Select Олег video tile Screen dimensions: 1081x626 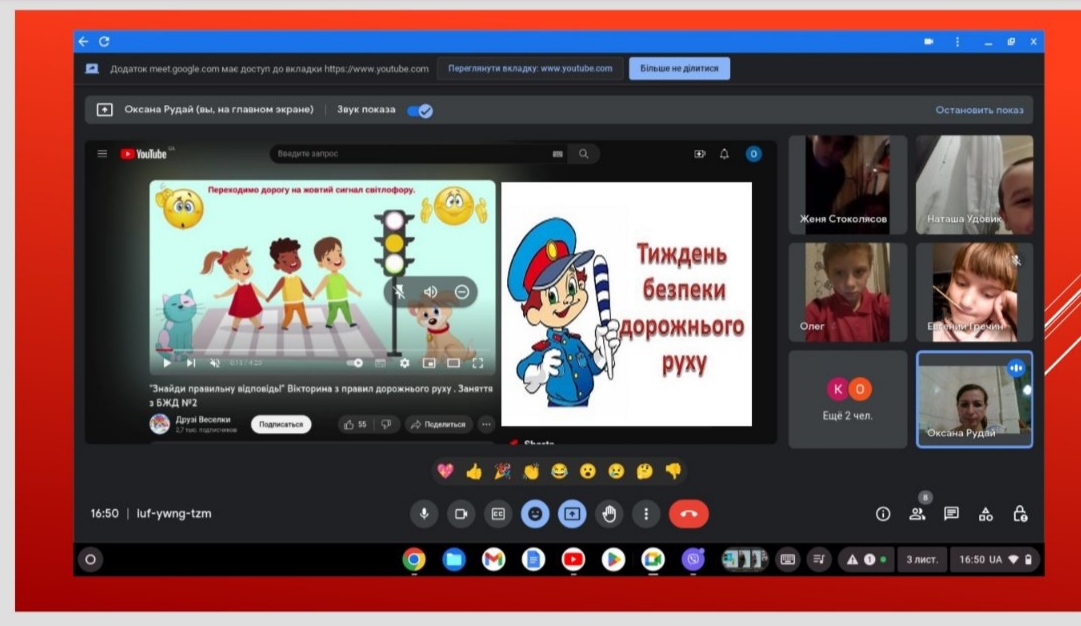click(847, 292)
